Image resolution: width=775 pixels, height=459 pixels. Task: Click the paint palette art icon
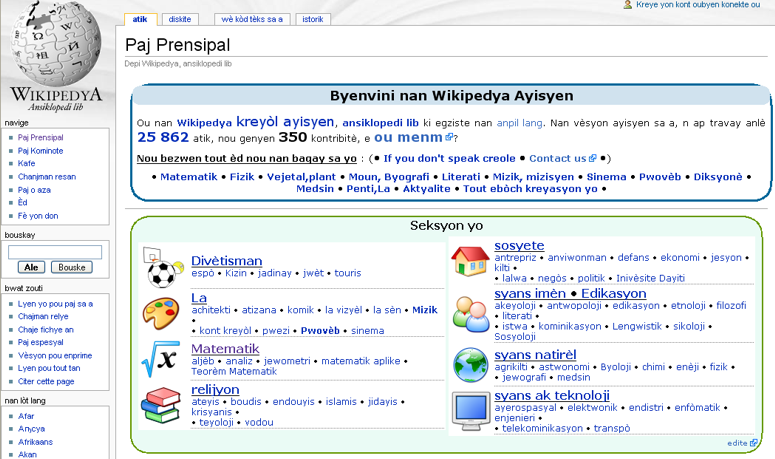click(x=161, y=313)
